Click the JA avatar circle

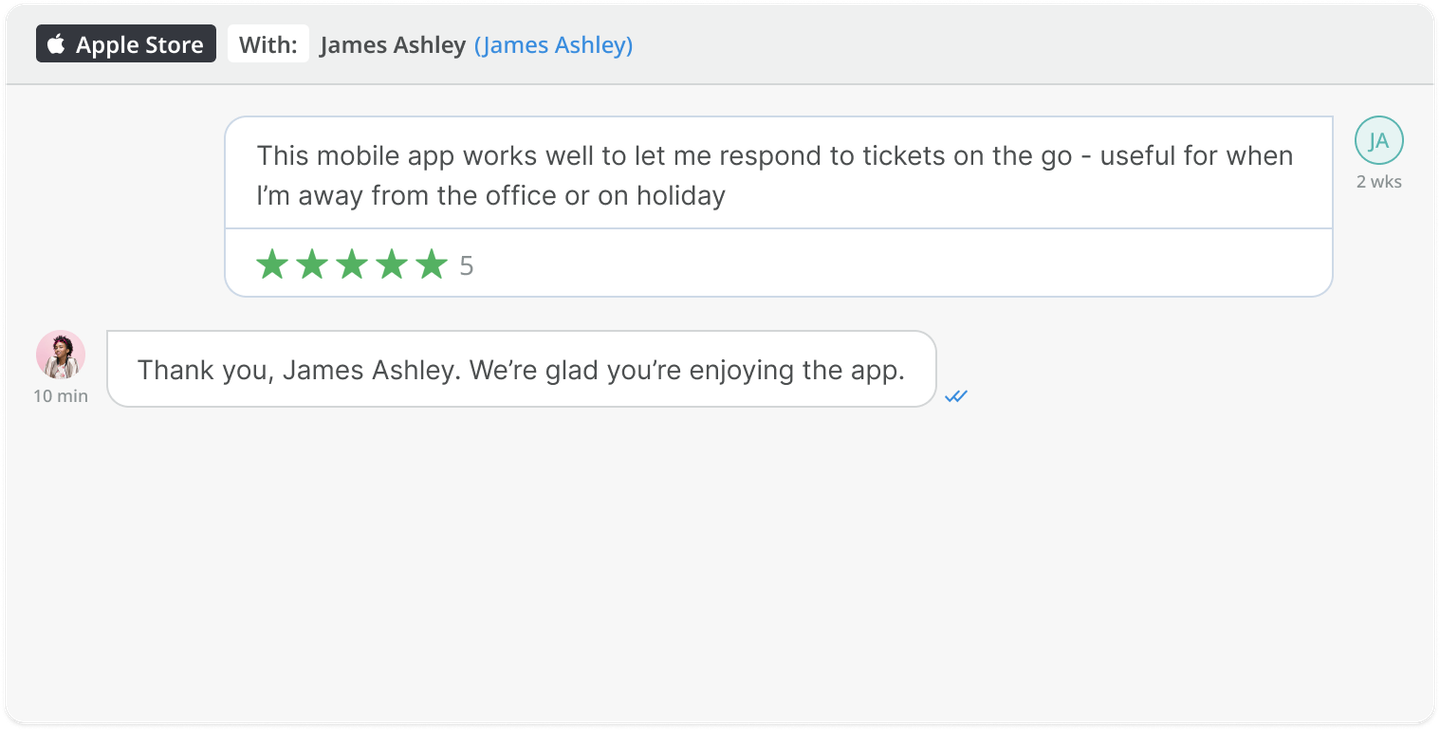1379,141
